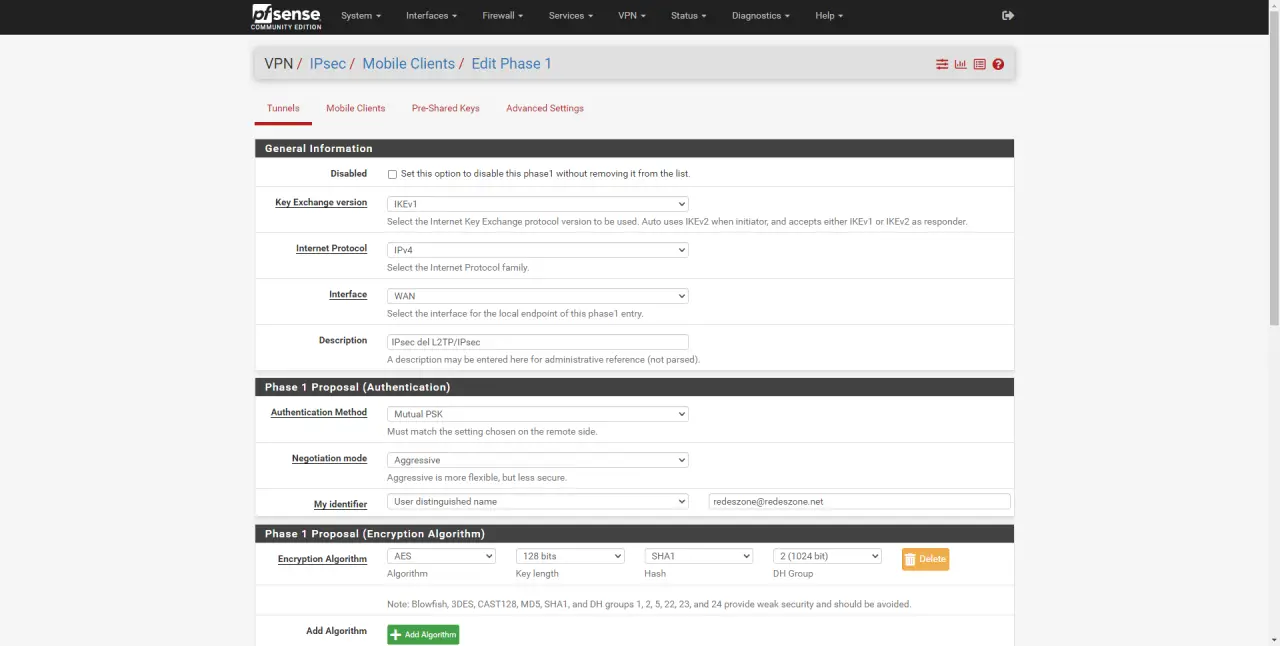Delete the AES encryption algorithm row
Screen dimensions: 1280x646
pos(925,559)
